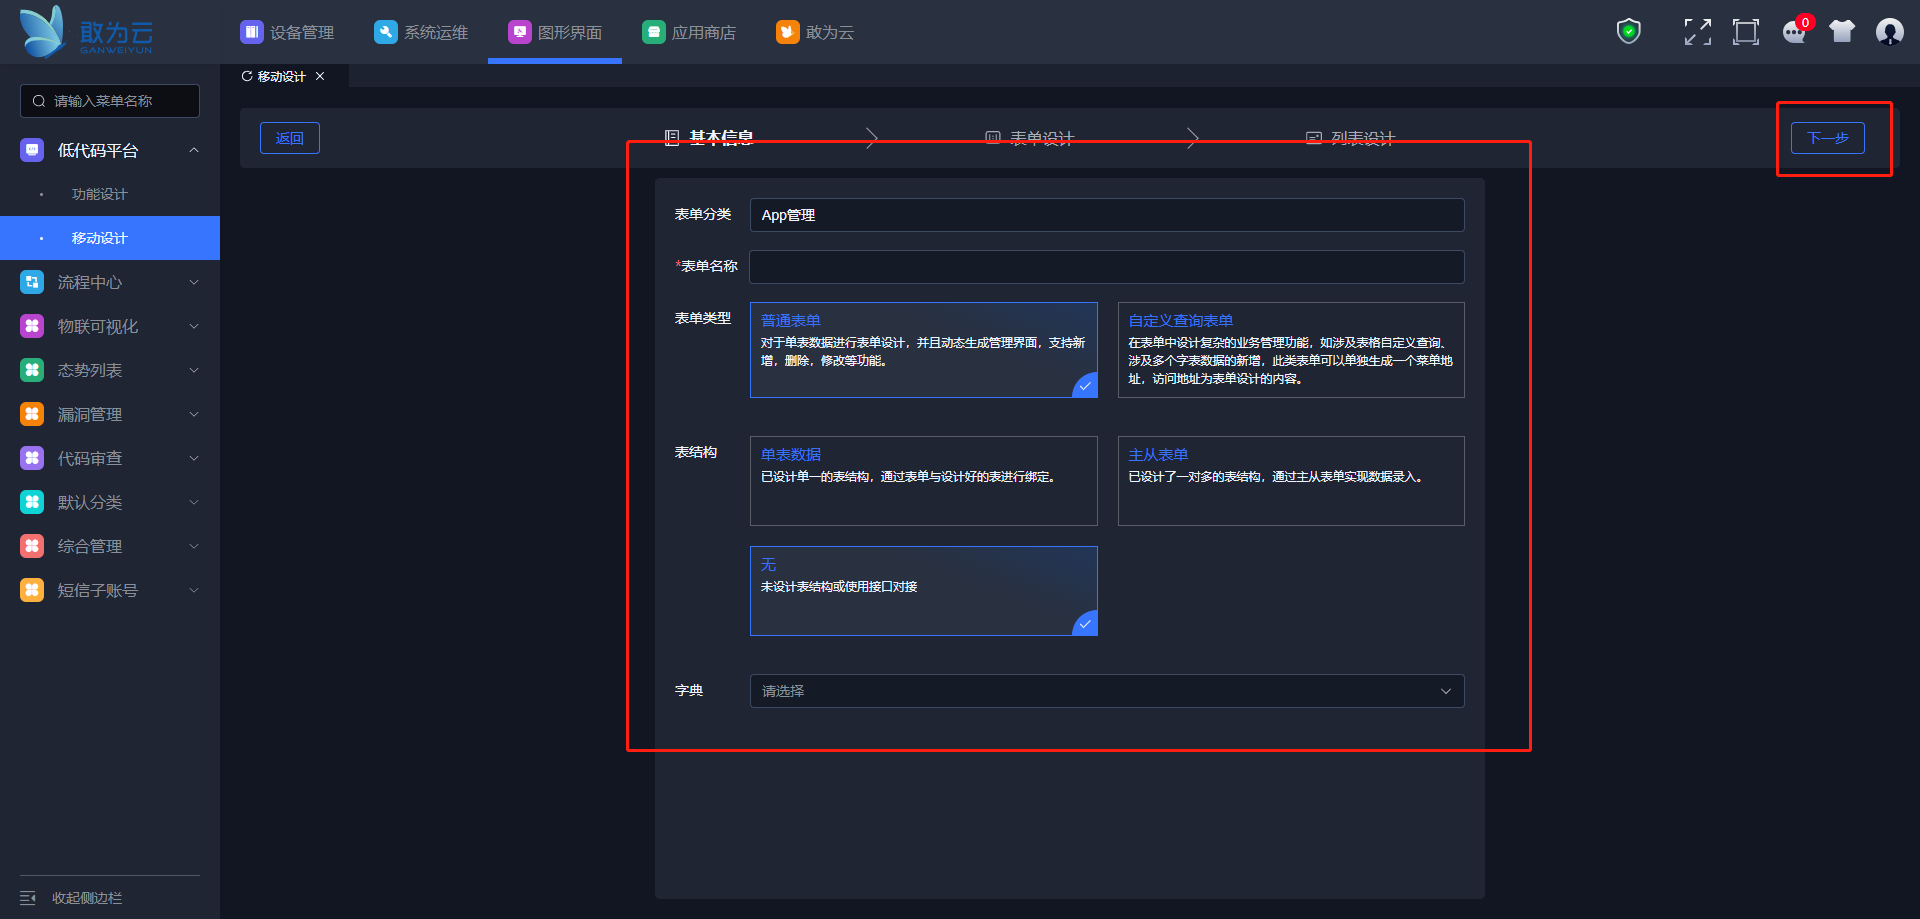Switch to the 设备管理 top menu
Screen dimensions: 1920x919
[x=288, y=32]
